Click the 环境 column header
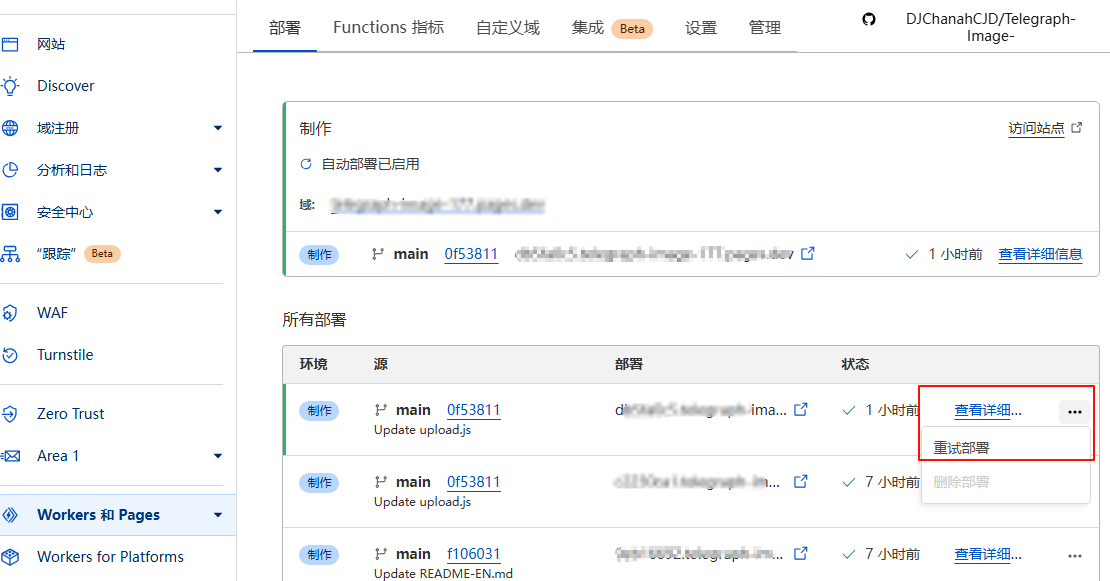The height and width of the screenshot is (581, 1110). tap(314, 364)
